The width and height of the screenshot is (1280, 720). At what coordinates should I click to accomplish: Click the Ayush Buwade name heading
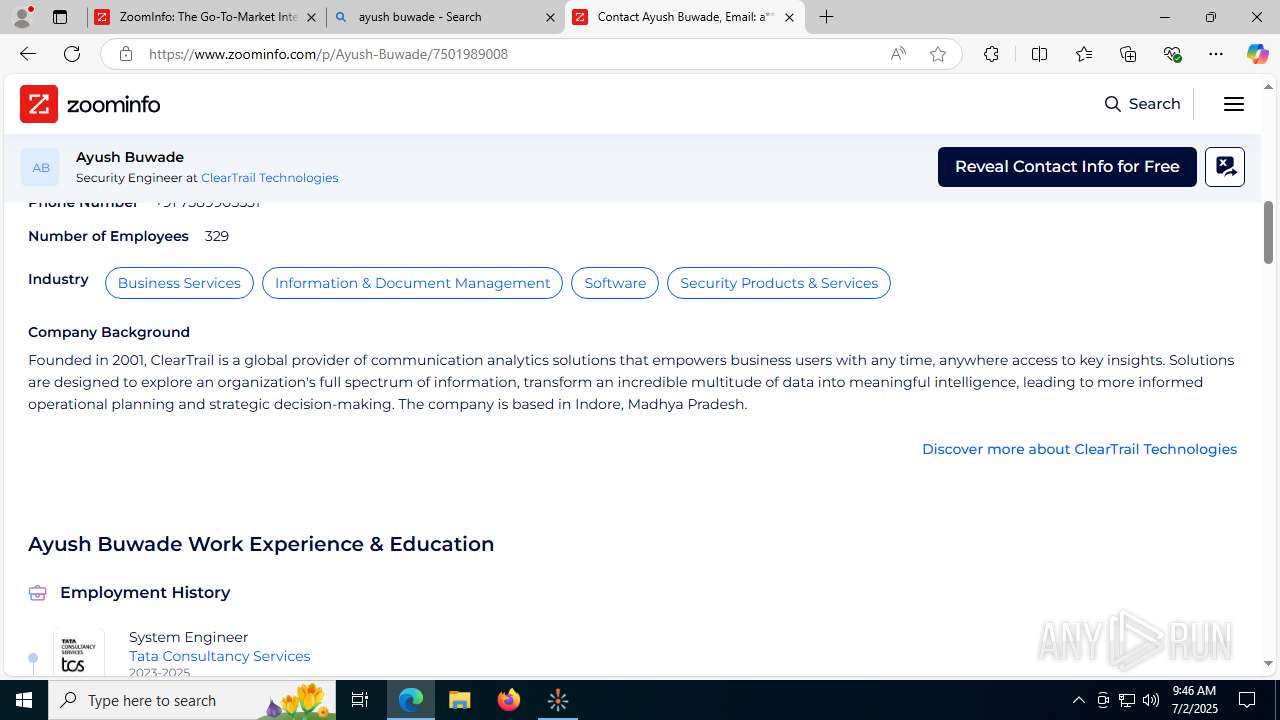coord(130,157)
